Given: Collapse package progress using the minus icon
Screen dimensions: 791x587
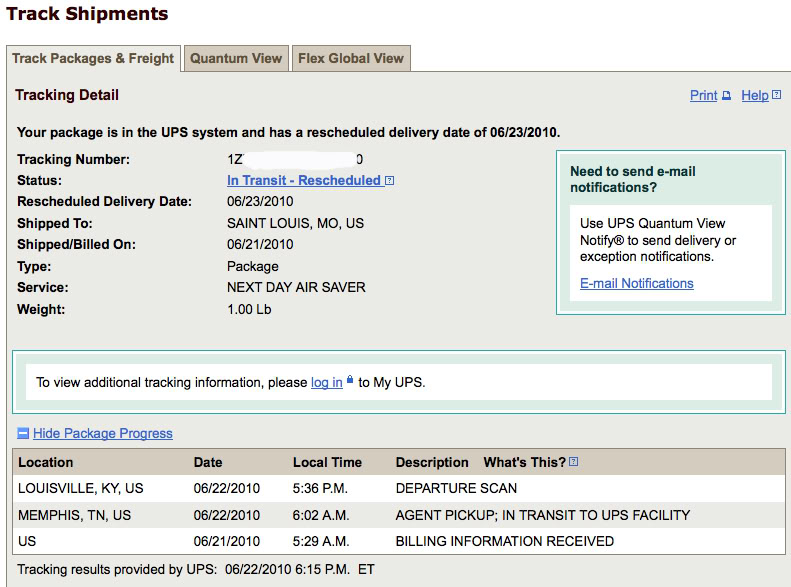Looking at the screenshot, I should pos(23,434).
